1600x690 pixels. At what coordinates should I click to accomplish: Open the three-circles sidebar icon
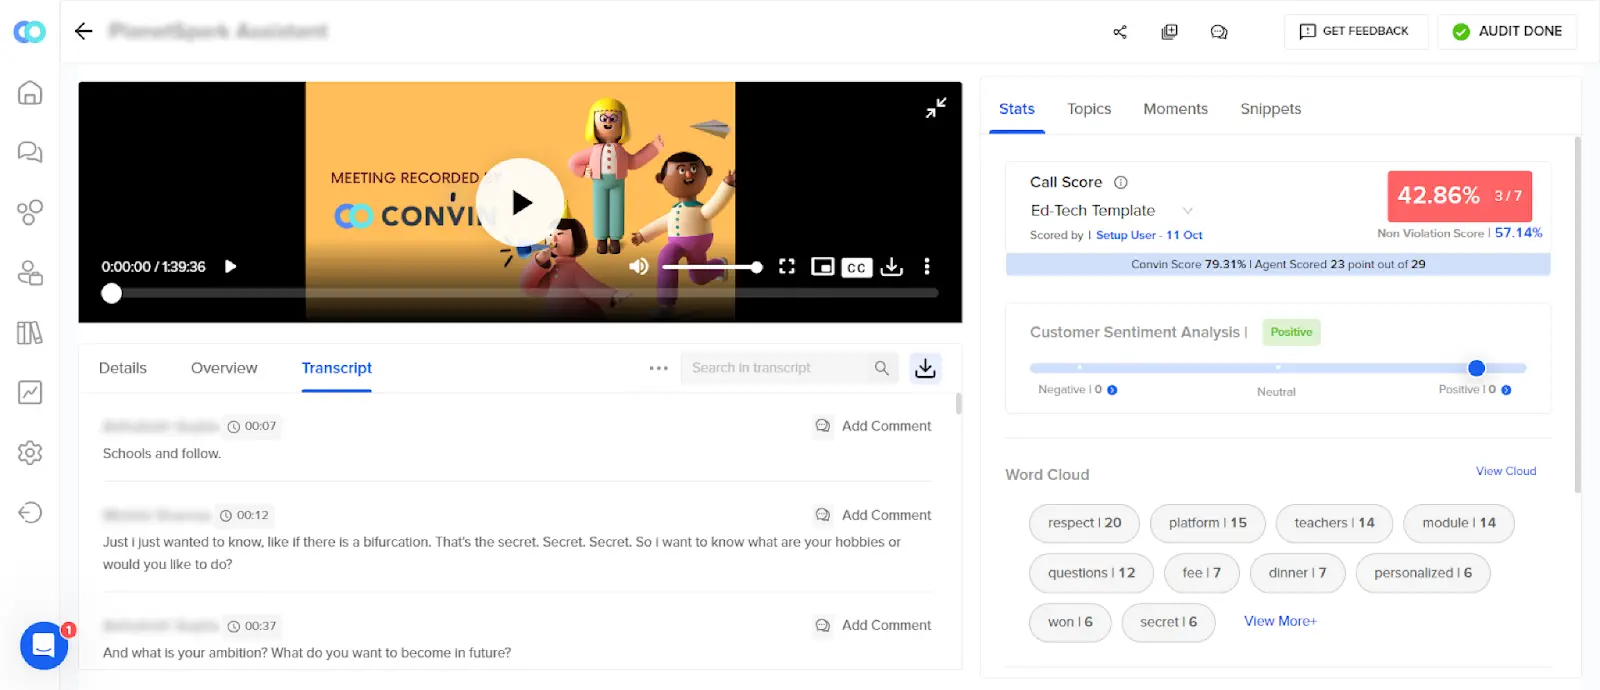[x=30, y=212]
